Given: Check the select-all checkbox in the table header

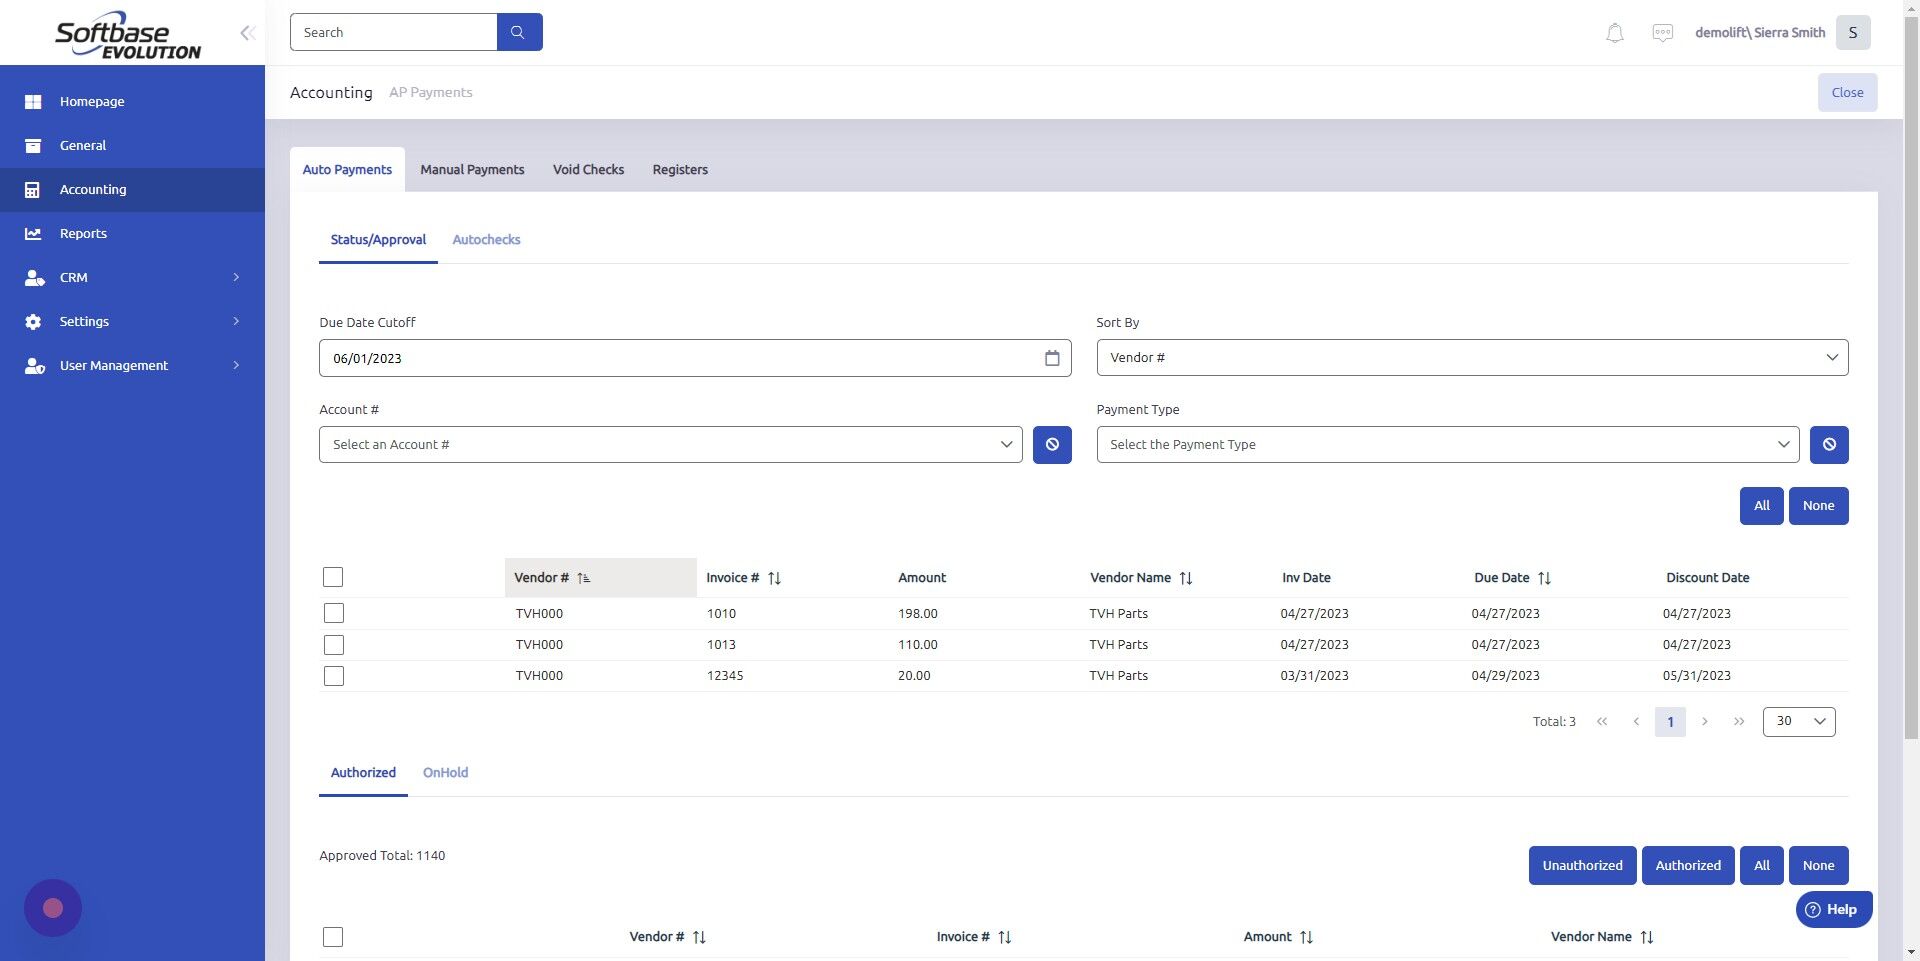Looking at the screenshot, I should pyautogui.click(x=333, y=577).
